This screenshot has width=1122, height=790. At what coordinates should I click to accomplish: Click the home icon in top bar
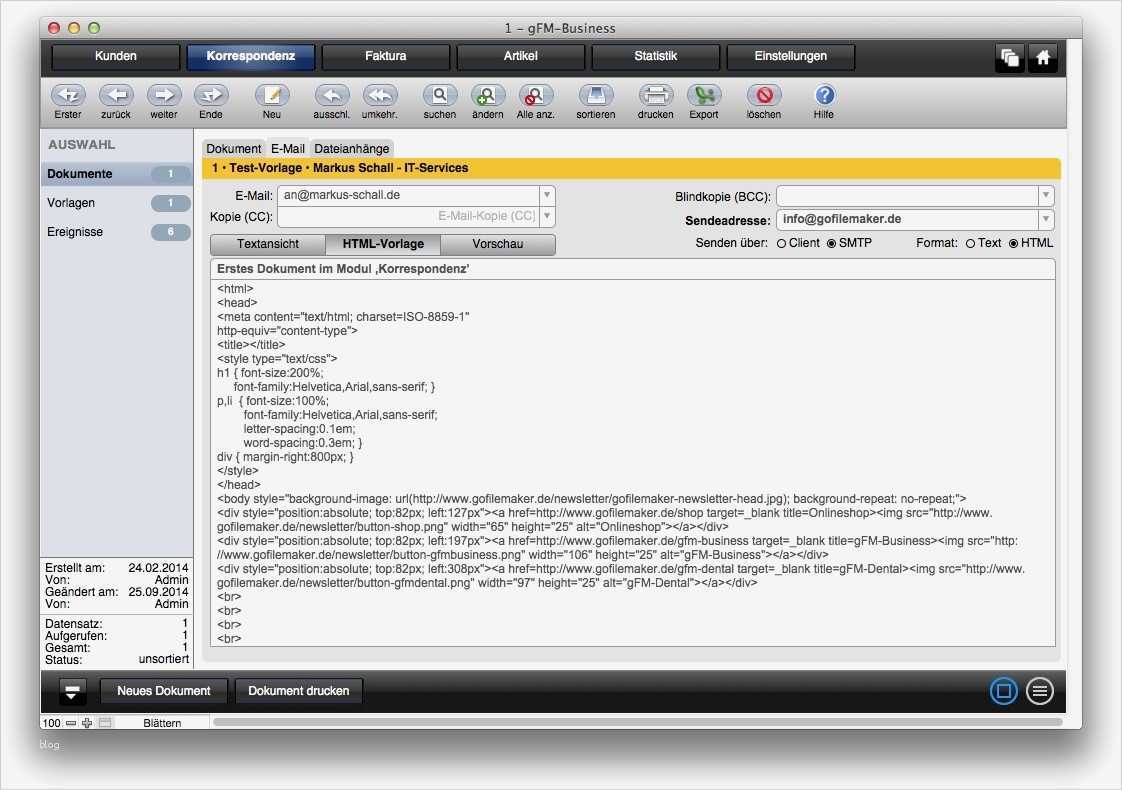click(1043, 57)
